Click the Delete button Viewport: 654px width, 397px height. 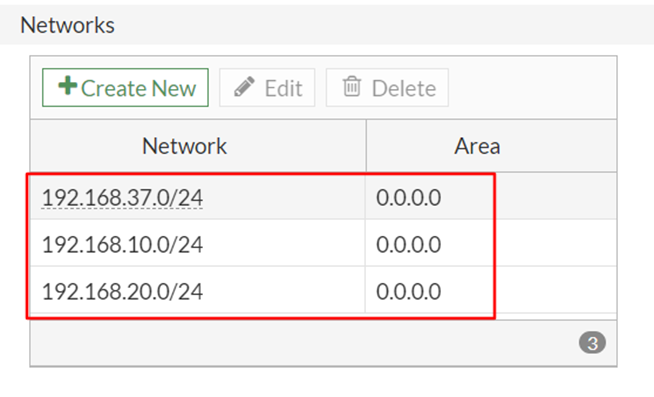(387, 88)
